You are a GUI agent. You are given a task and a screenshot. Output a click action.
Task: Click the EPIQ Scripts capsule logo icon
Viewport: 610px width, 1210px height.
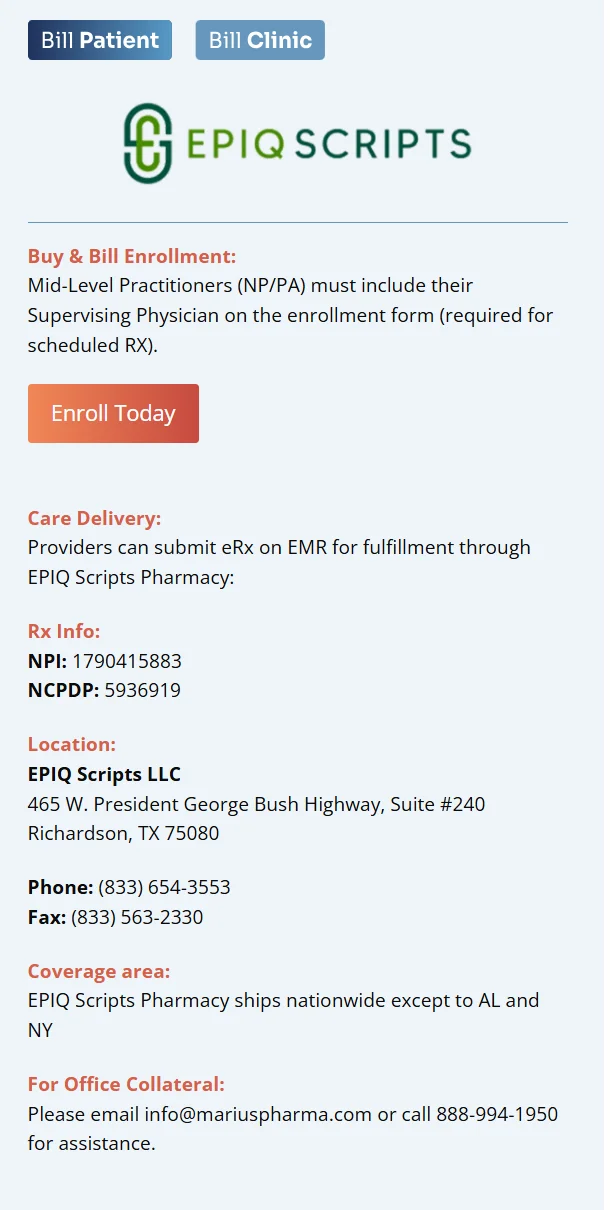pos(148,144)
